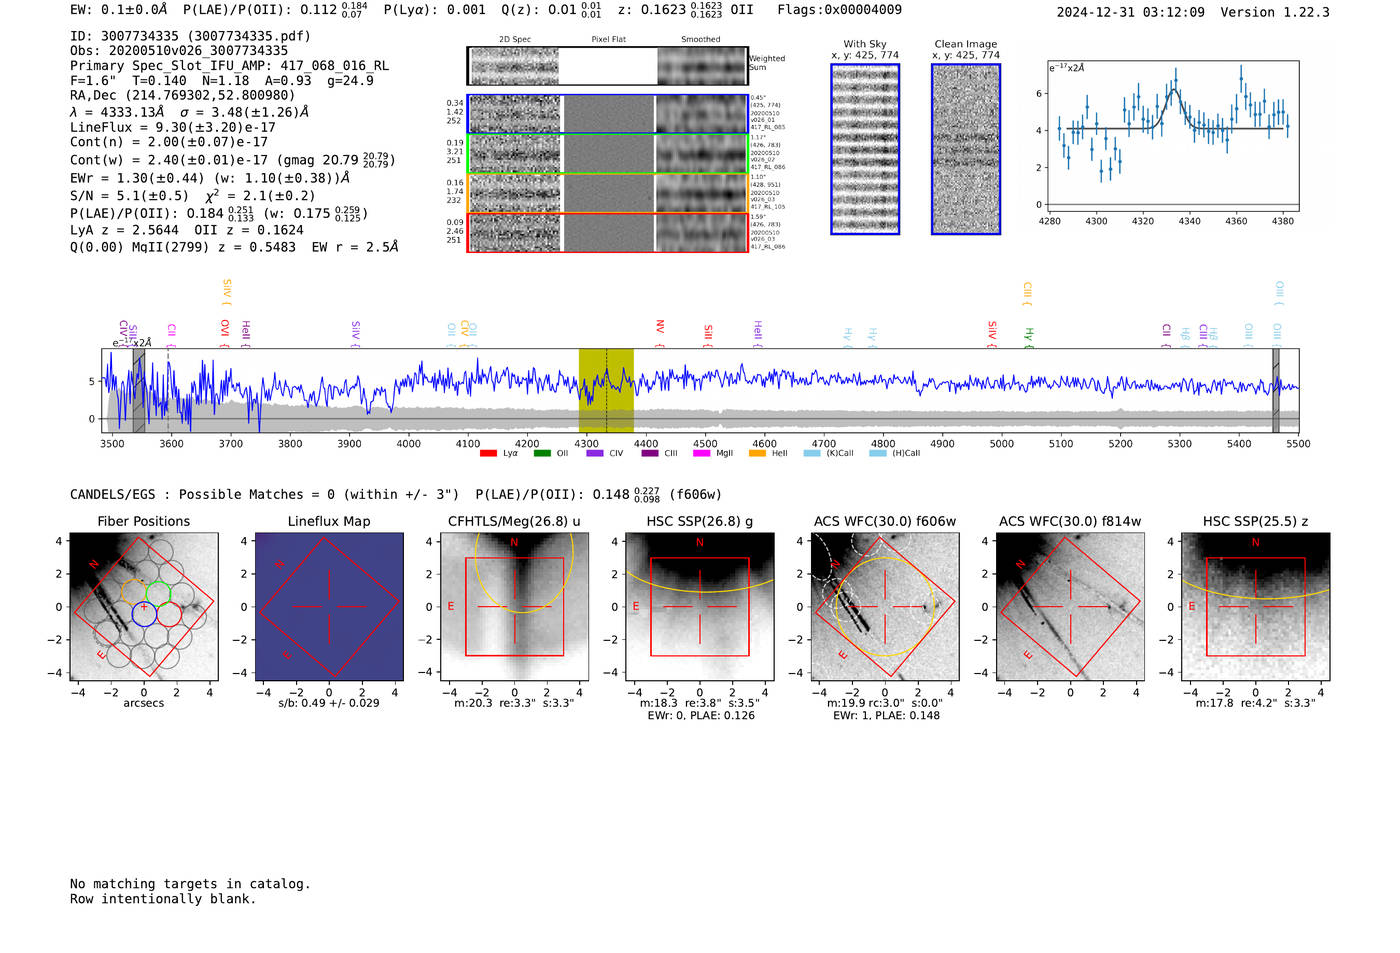Click the magenta MgII legend swatch

pyautogui.click(x=702, y=453)
